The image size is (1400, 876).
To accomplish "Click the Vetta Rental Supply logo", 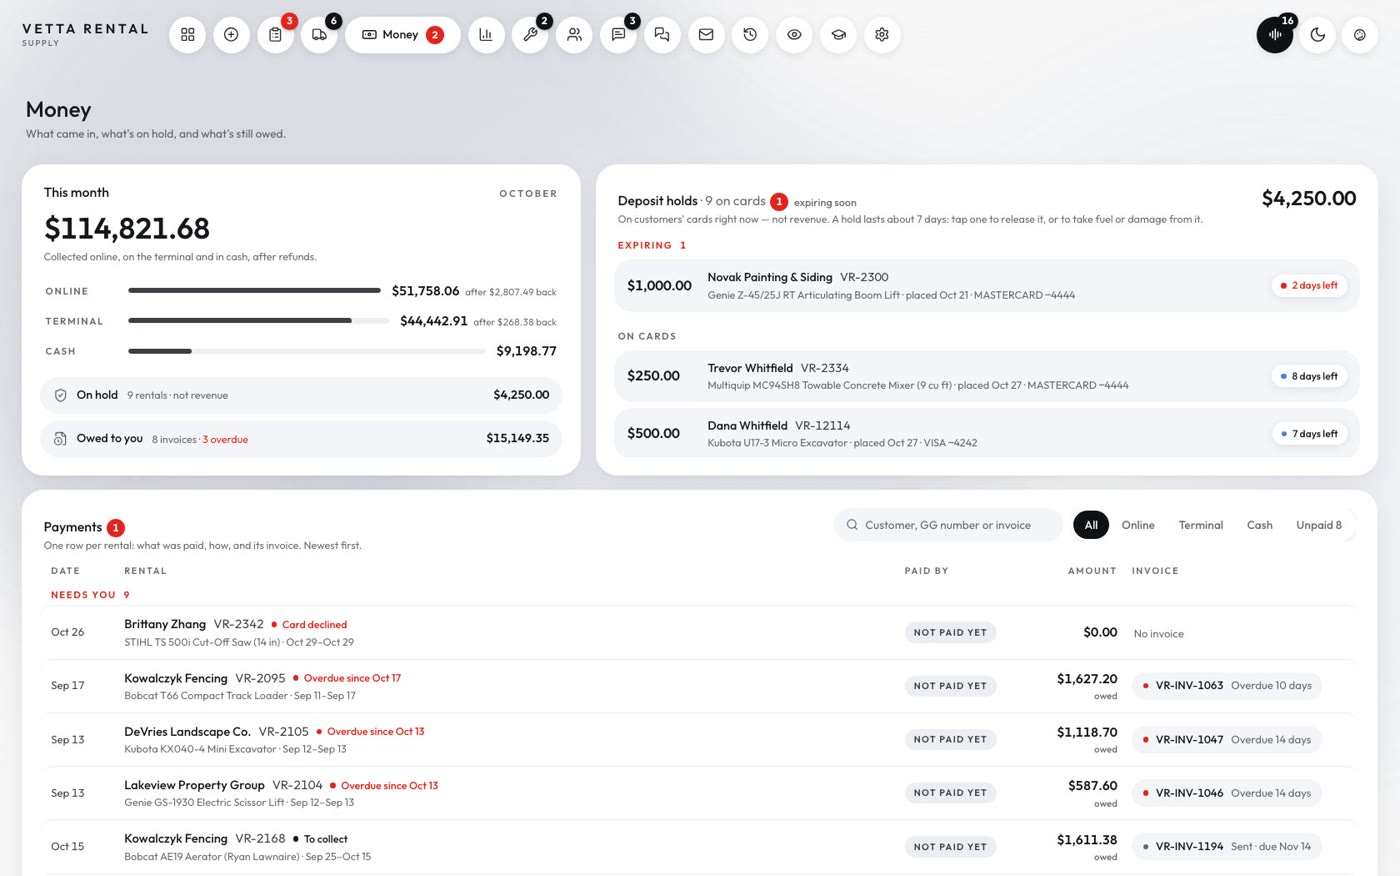I will point(85,34).
